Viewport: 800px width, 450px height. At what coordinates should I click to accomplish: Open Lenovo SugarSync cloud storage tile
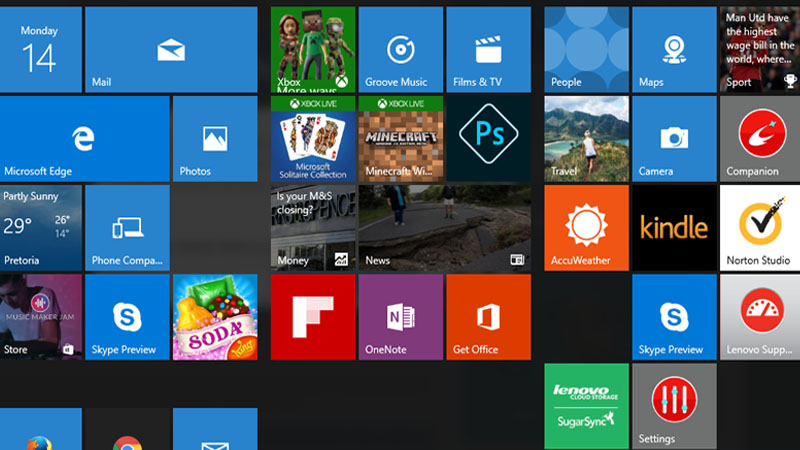click(x=586, y=406)
